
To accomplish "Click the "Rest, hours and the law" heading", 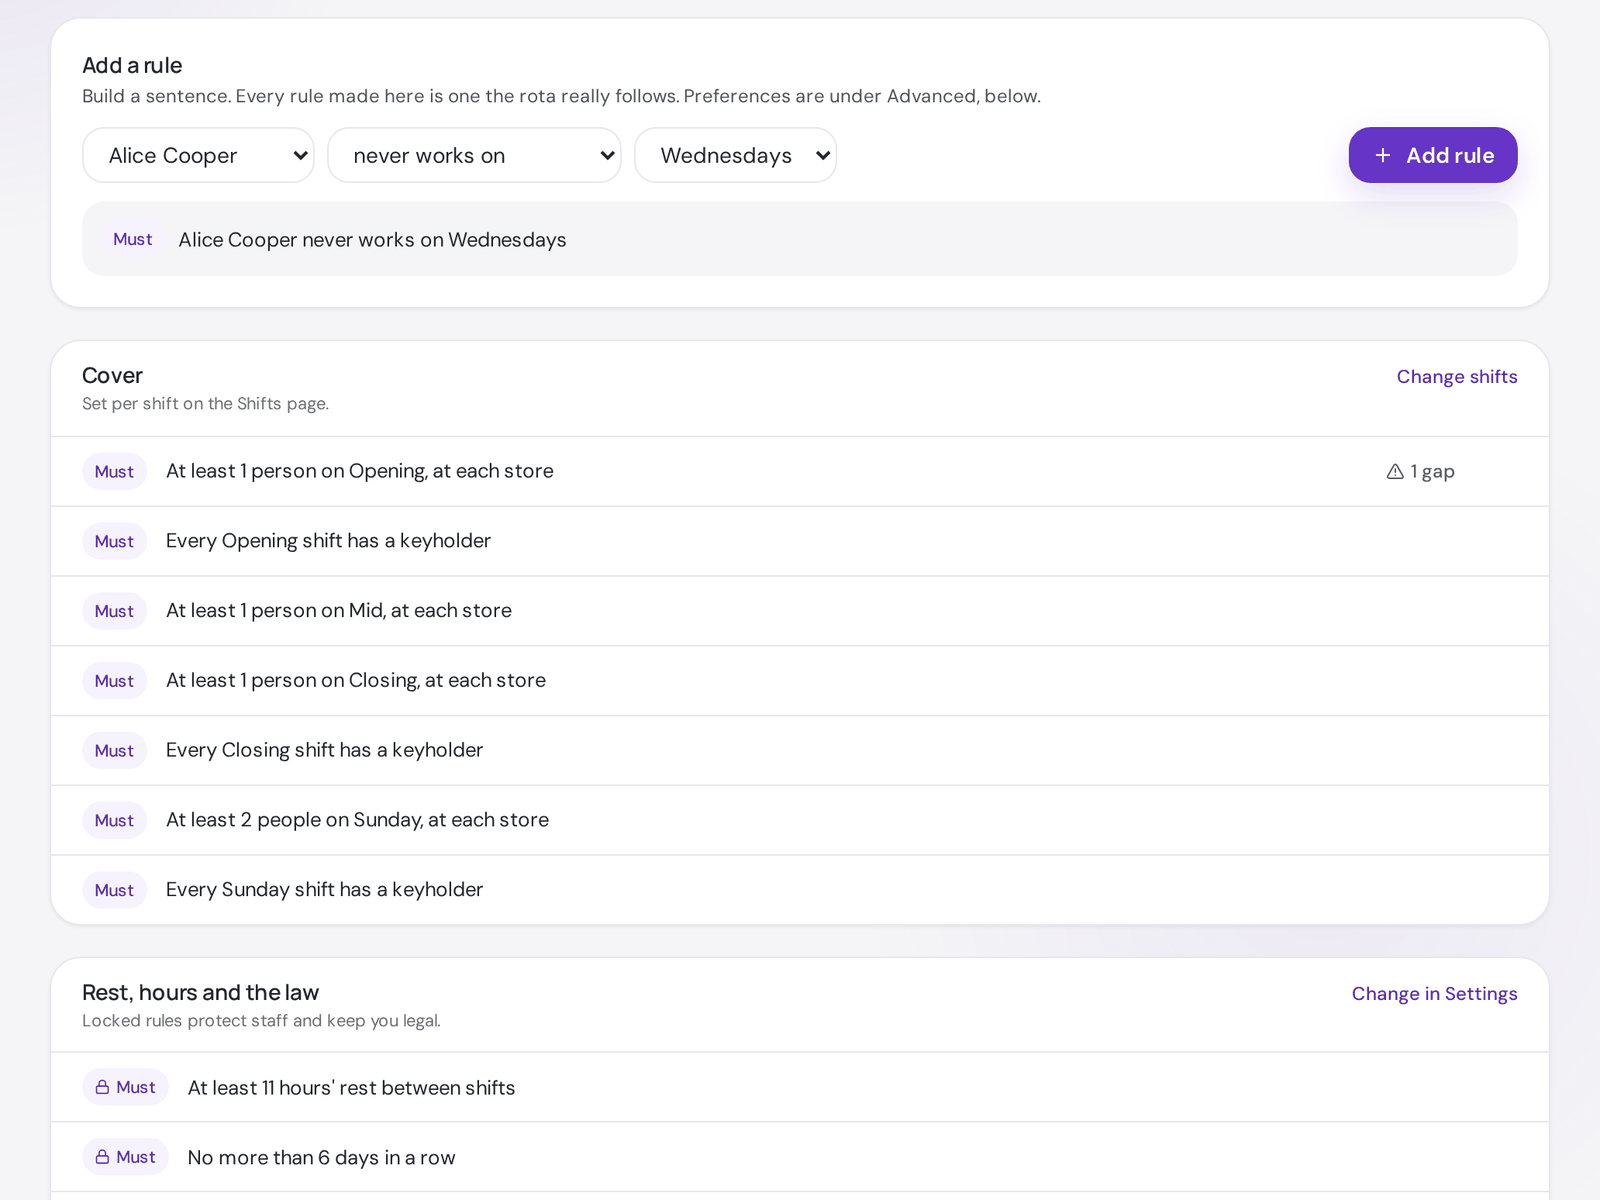I will [200, 993].
